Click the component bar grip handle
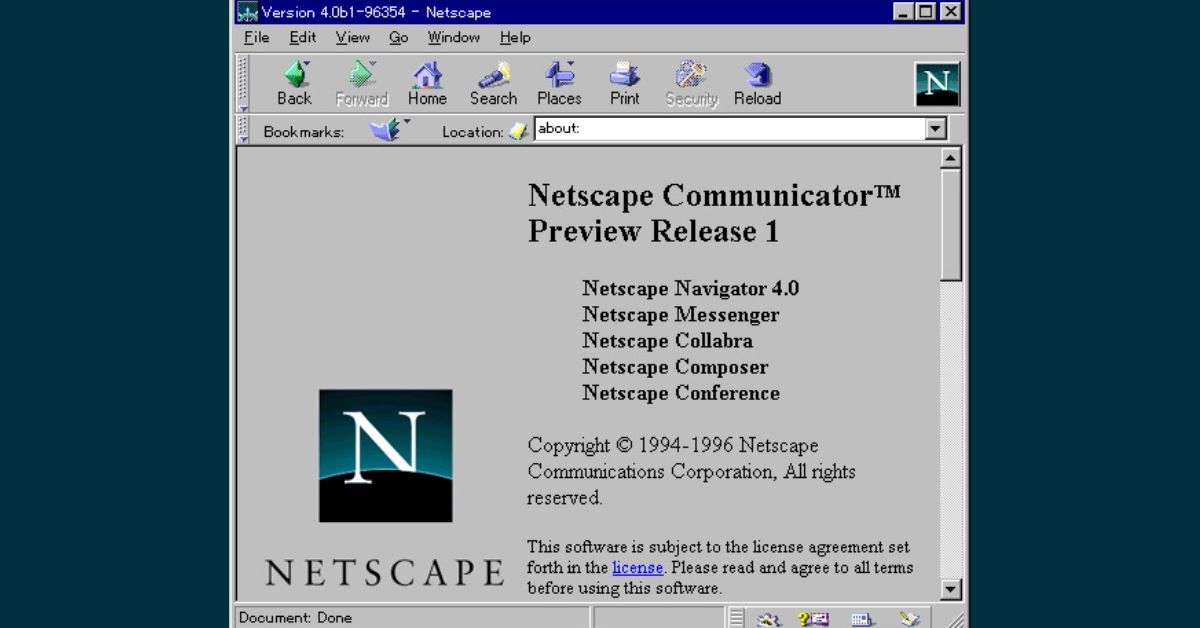Viewport: 1200px width, 628px height. (737, 618)
